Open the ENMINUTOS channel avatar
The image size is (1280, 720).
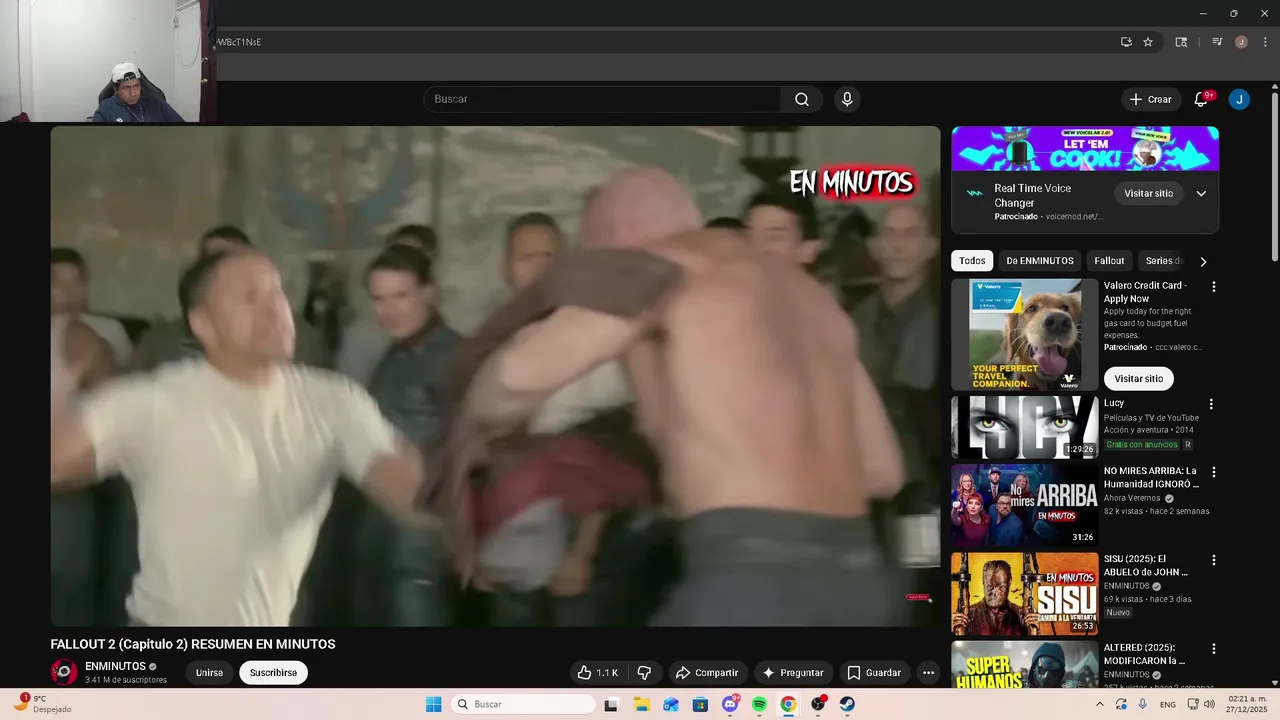[64, 672]
